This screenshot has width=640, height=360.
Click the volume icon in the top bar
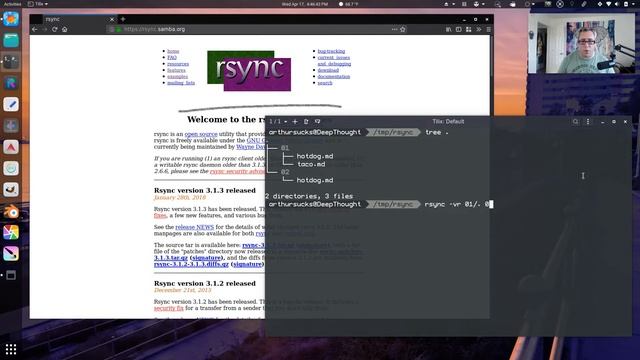[617, 4]
